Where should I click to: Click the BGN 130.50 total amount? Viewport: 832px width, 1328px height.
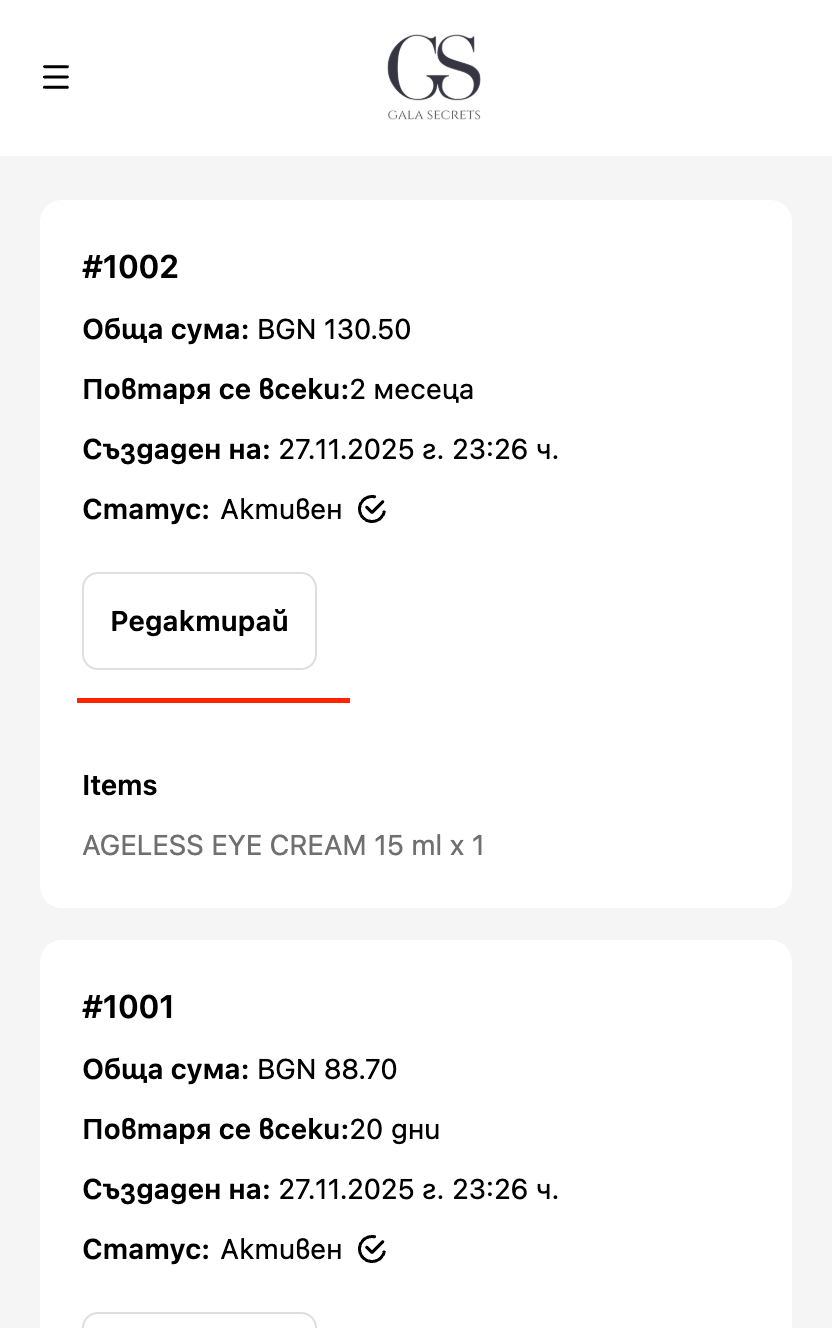pyautogui.click(x=334, y=330)
